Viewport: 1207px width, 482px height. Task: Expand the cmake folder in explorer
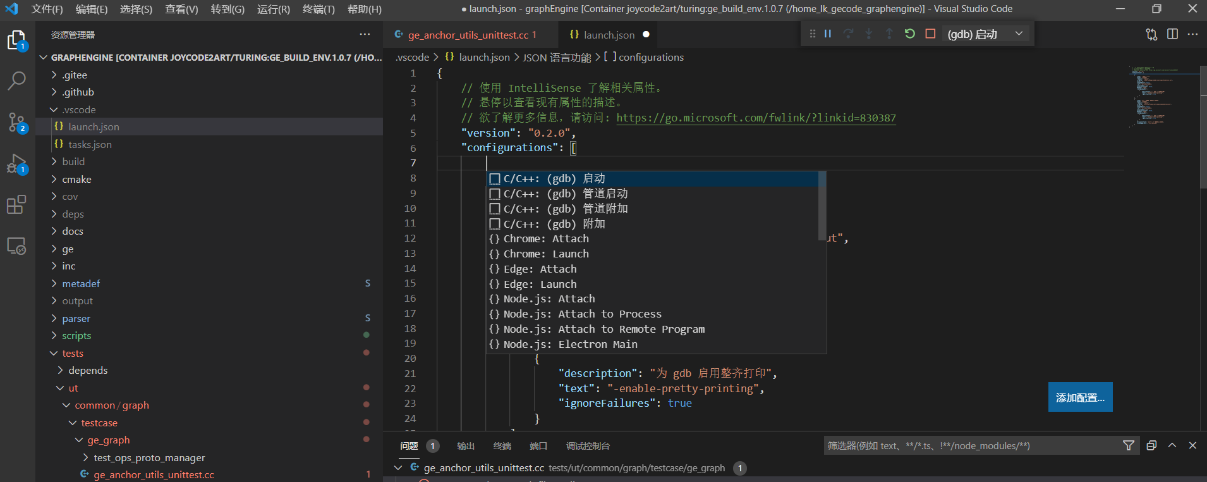(76, 179)
